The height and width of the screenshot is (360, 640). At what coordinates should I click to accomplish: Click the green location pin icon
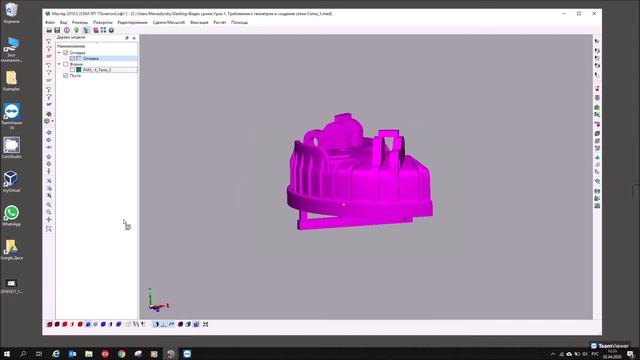76,31
